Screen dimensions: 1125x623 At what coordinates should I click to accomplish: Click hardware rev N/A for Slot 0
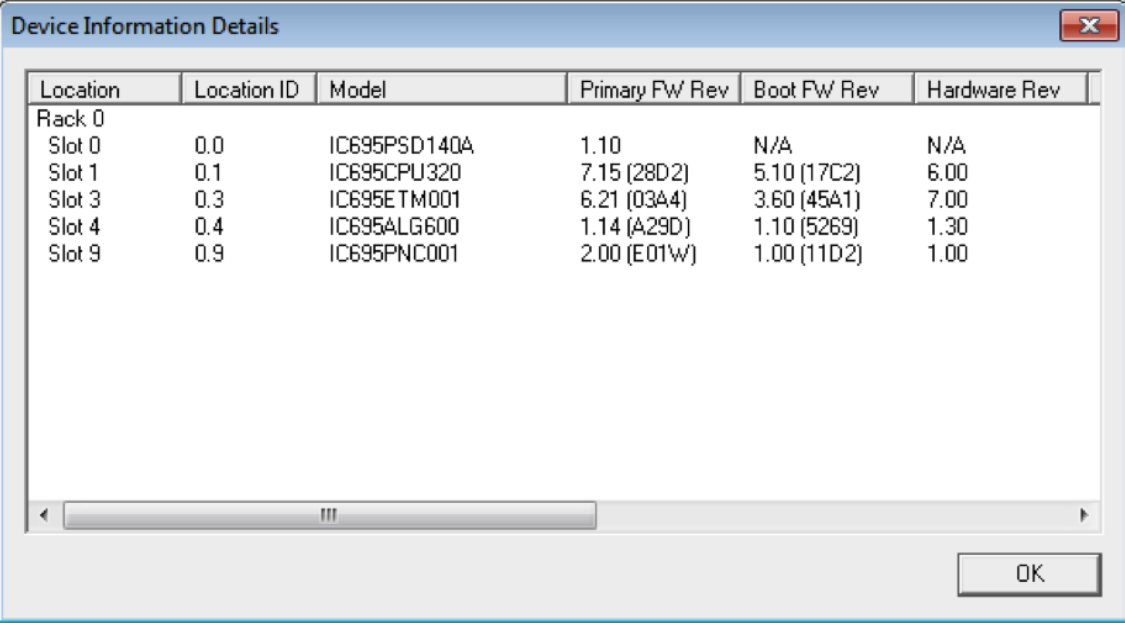[946, 146]
